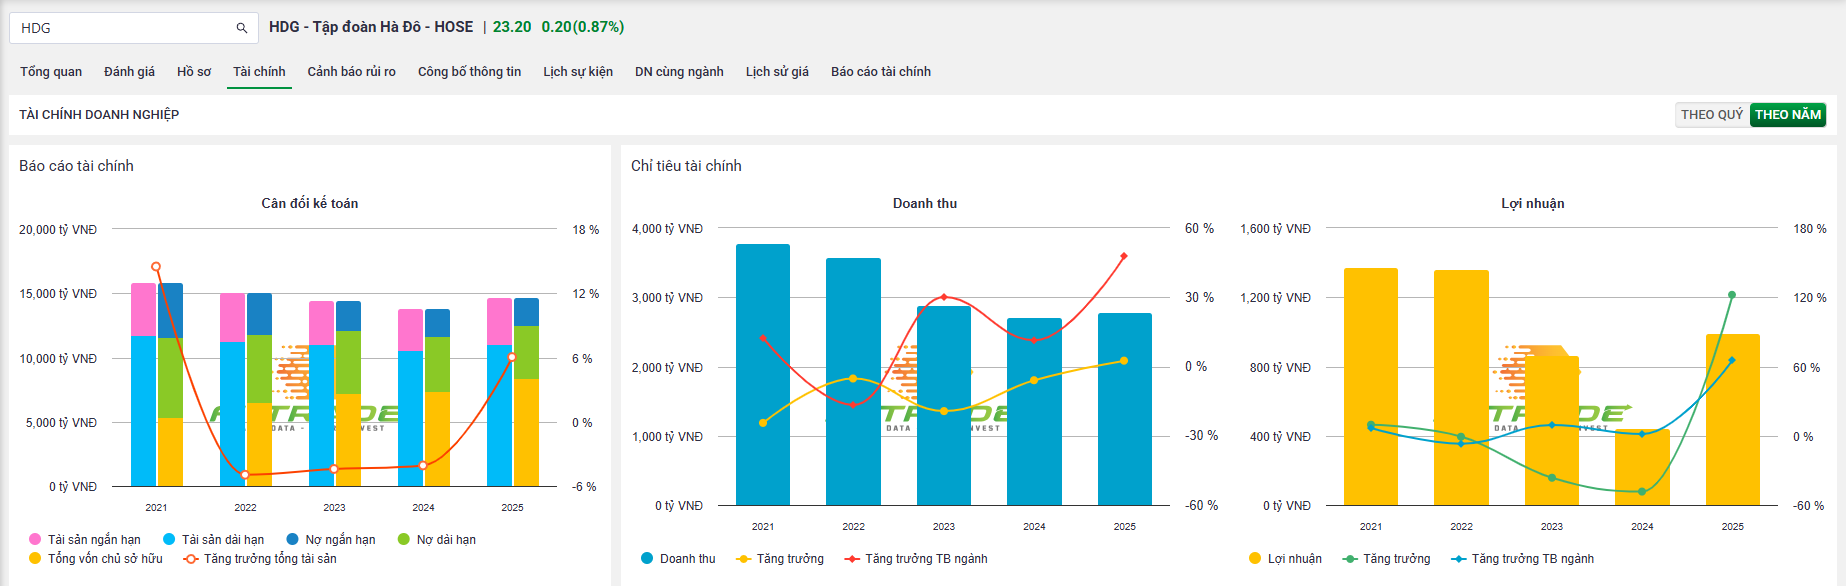Open the Báo cáo tài chính tab
Image resolution: width=1846 pixels, height=586 pixels.
coord(881,72)
